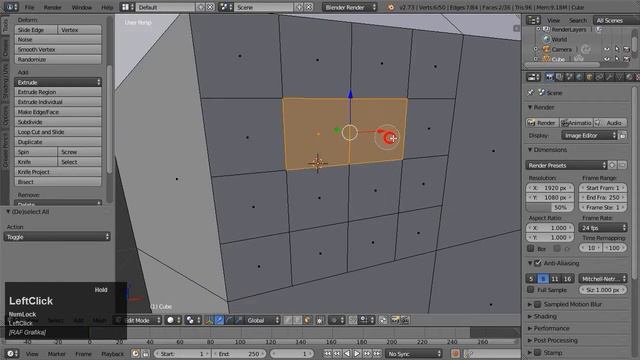
Task: Open the Toggle action dropdown
Action: (57, 237)
